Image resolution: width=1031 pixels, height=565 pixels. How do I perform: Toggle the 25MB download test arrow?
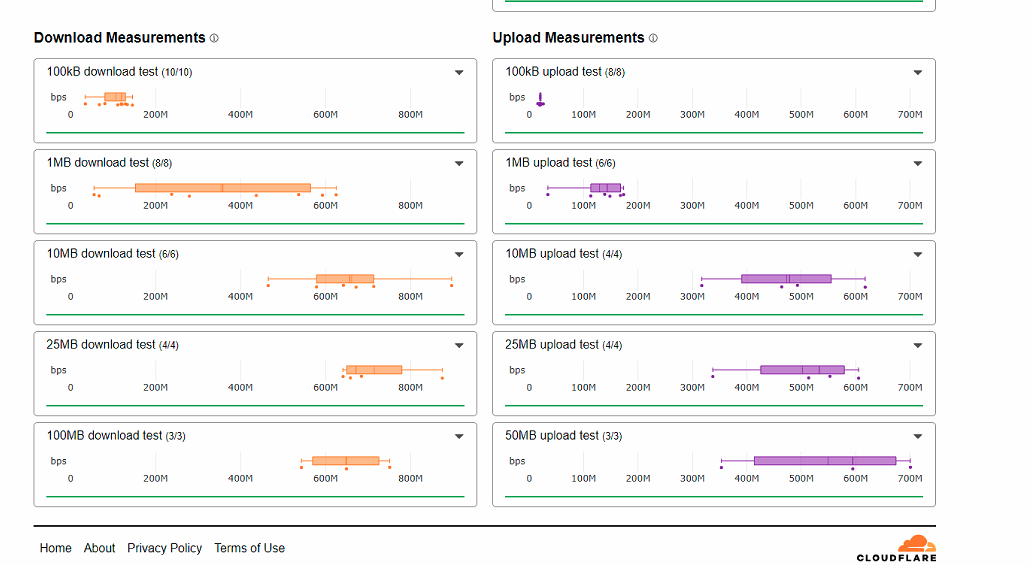coord(459,345)
